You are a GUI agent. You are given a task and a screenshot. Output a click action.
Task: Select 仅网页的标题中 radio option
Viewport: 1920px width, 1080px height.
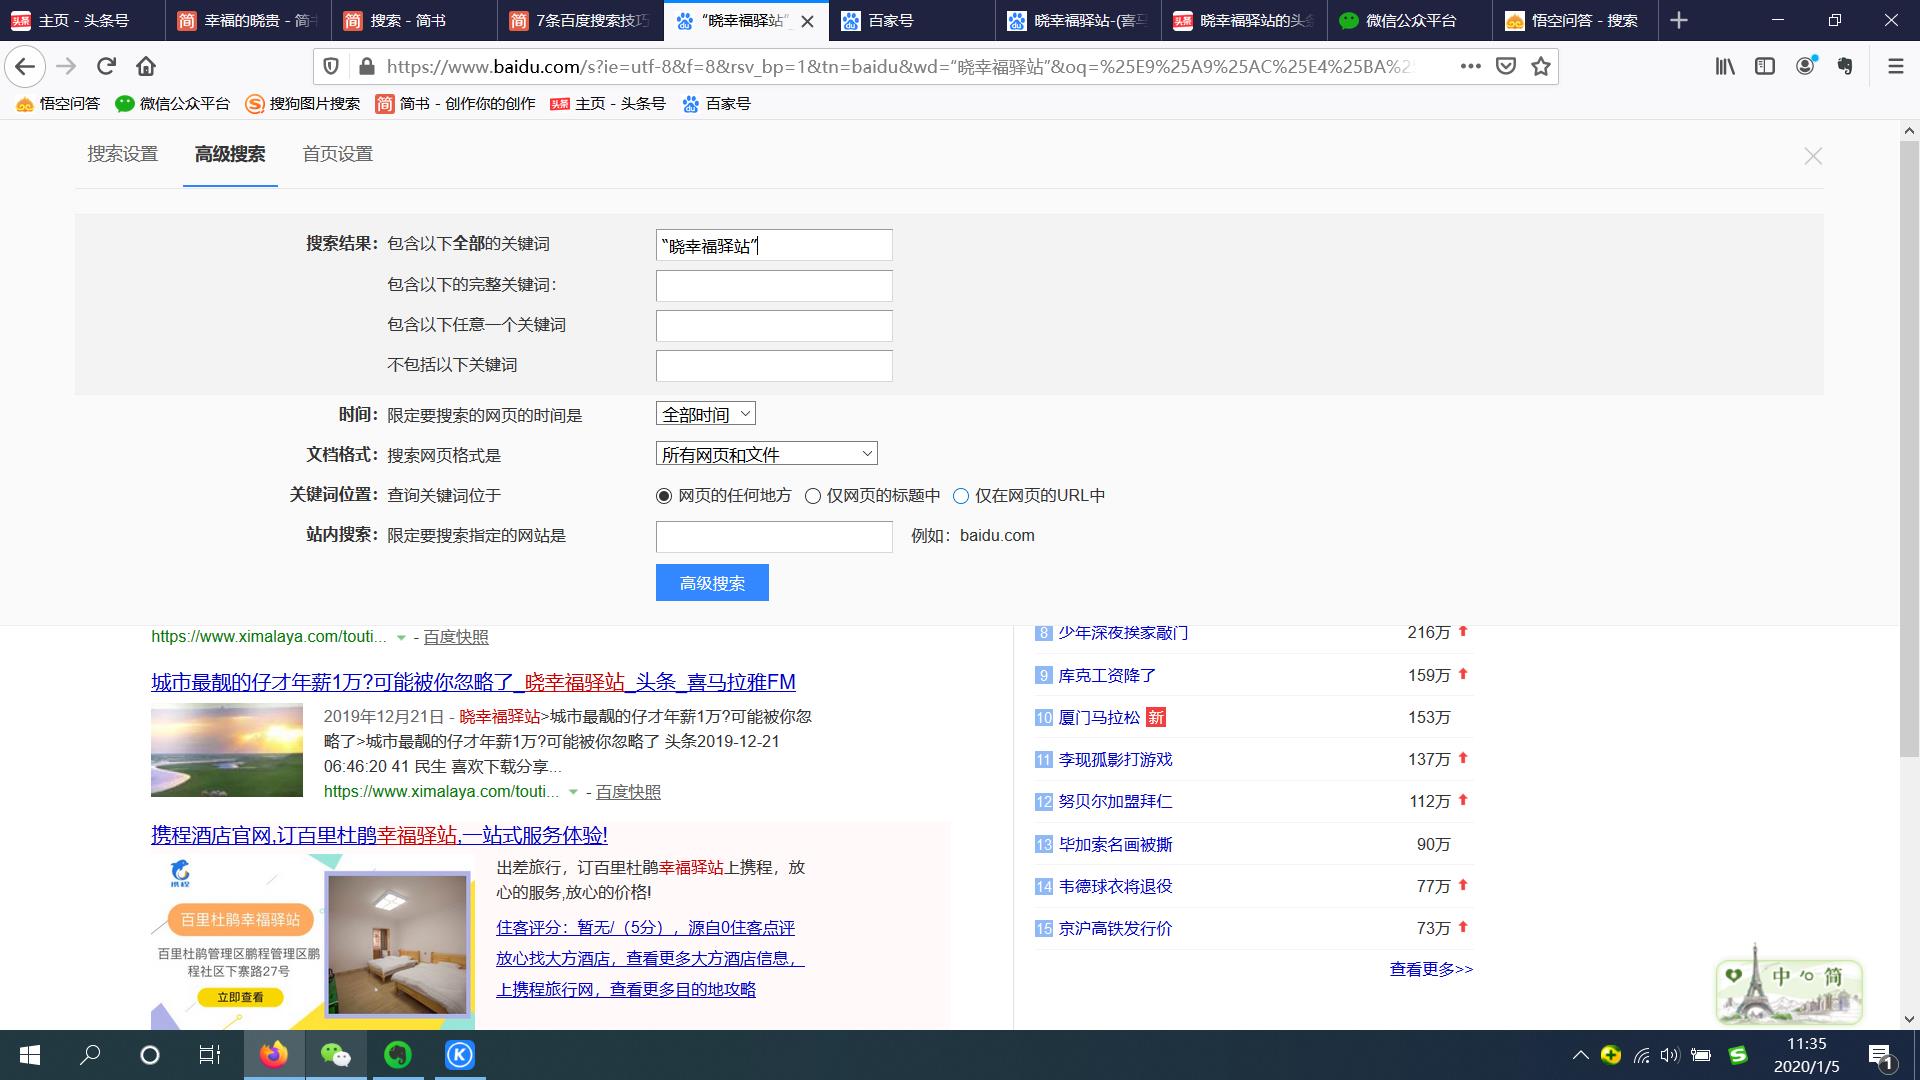coord(813,496)
